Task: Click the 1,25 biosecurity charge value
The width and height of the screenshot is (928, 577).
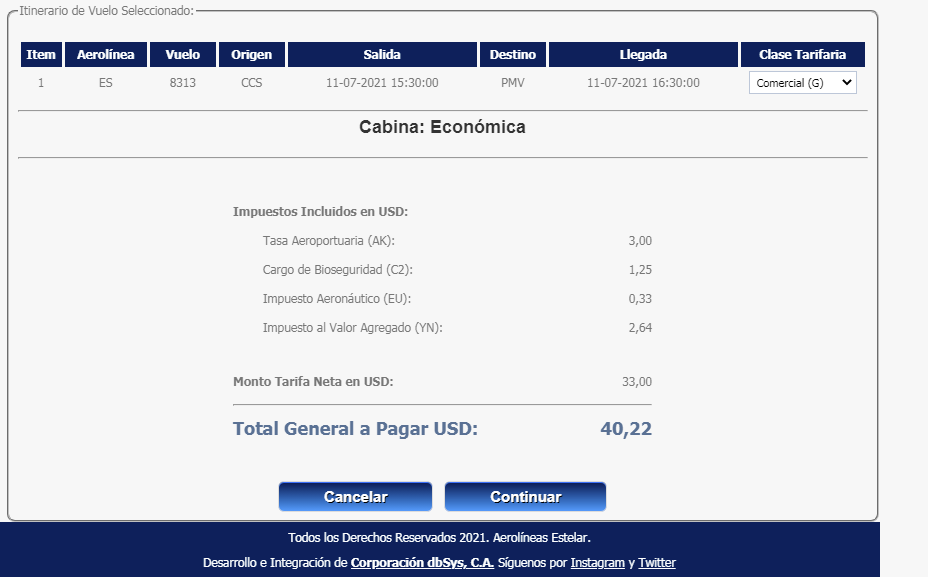Action: tap(640, 270)
